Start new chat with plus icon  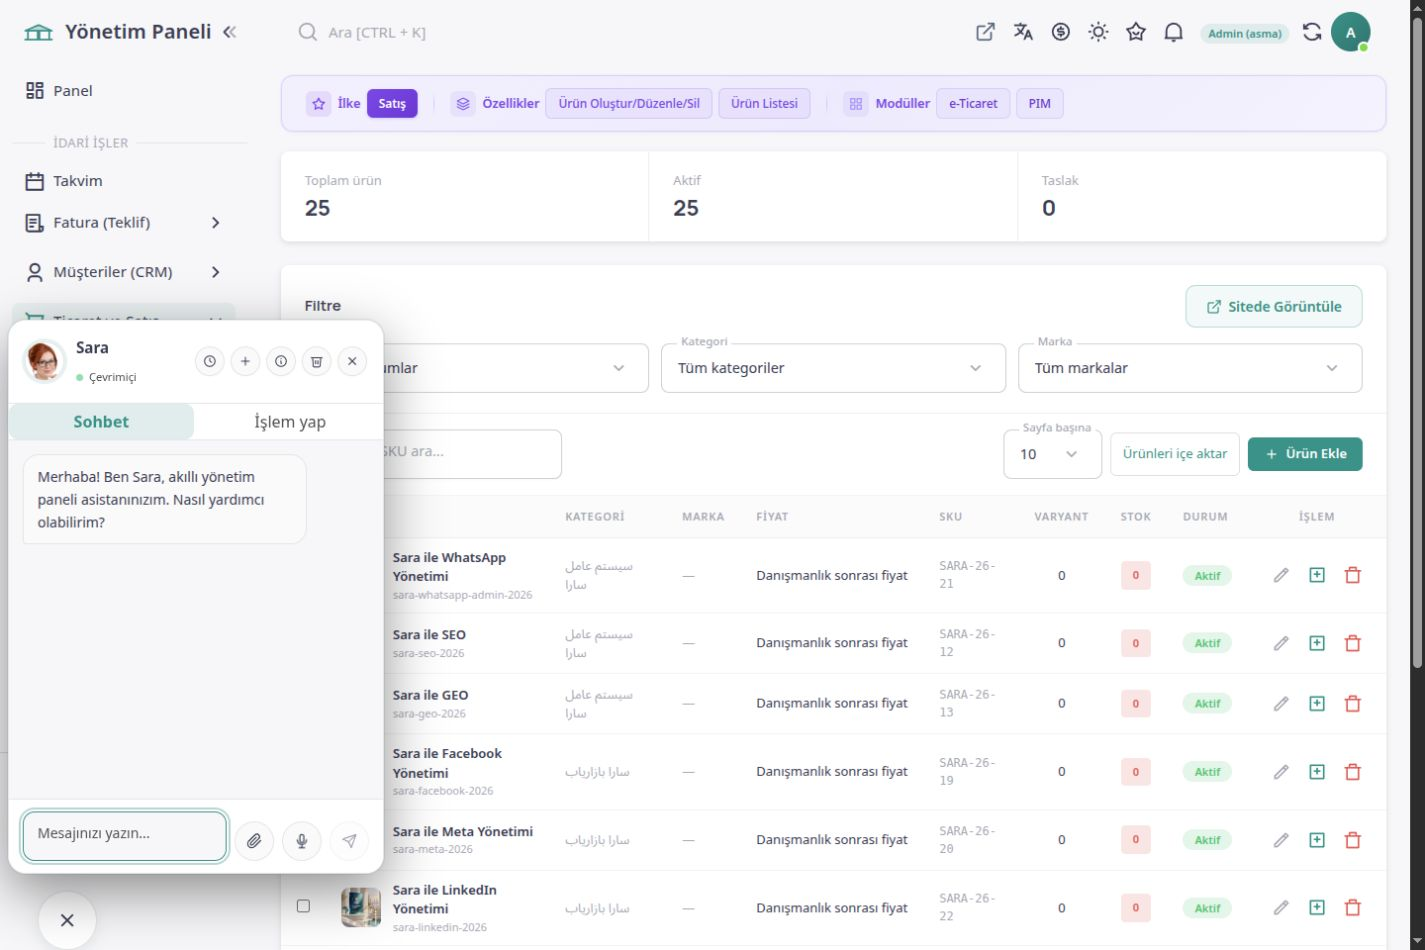pyautogui.click(x=245, y=362)
